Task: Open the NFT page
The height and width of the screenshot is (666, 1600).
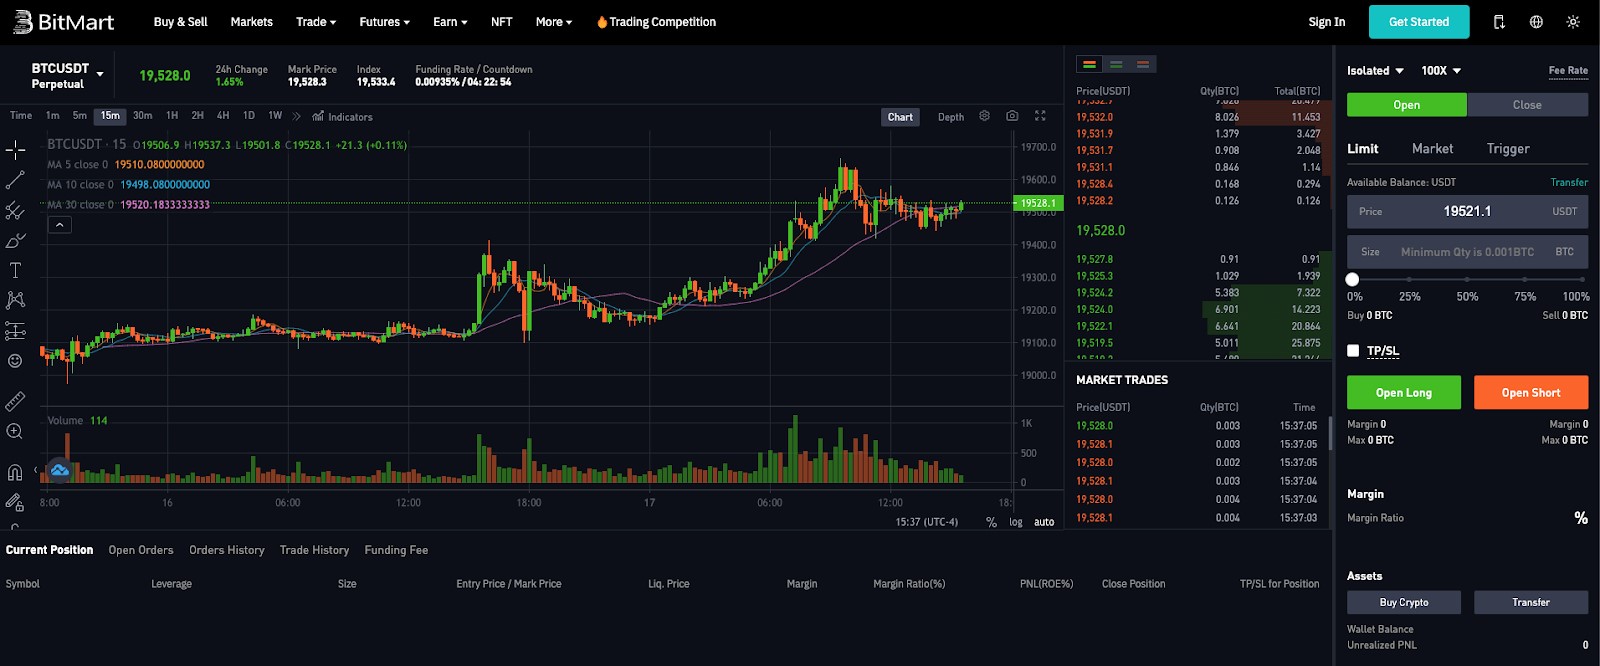Action: tap(501, 22)
